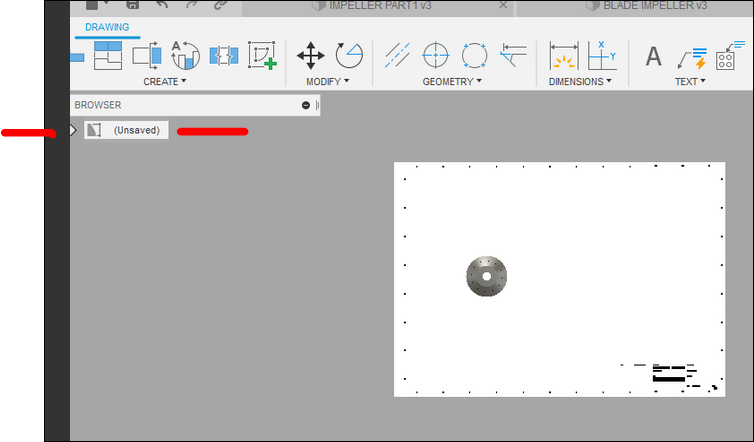Open the MODIFY dropdown menu
Viewport: 754px width, 442px height.
coord(328,82)
